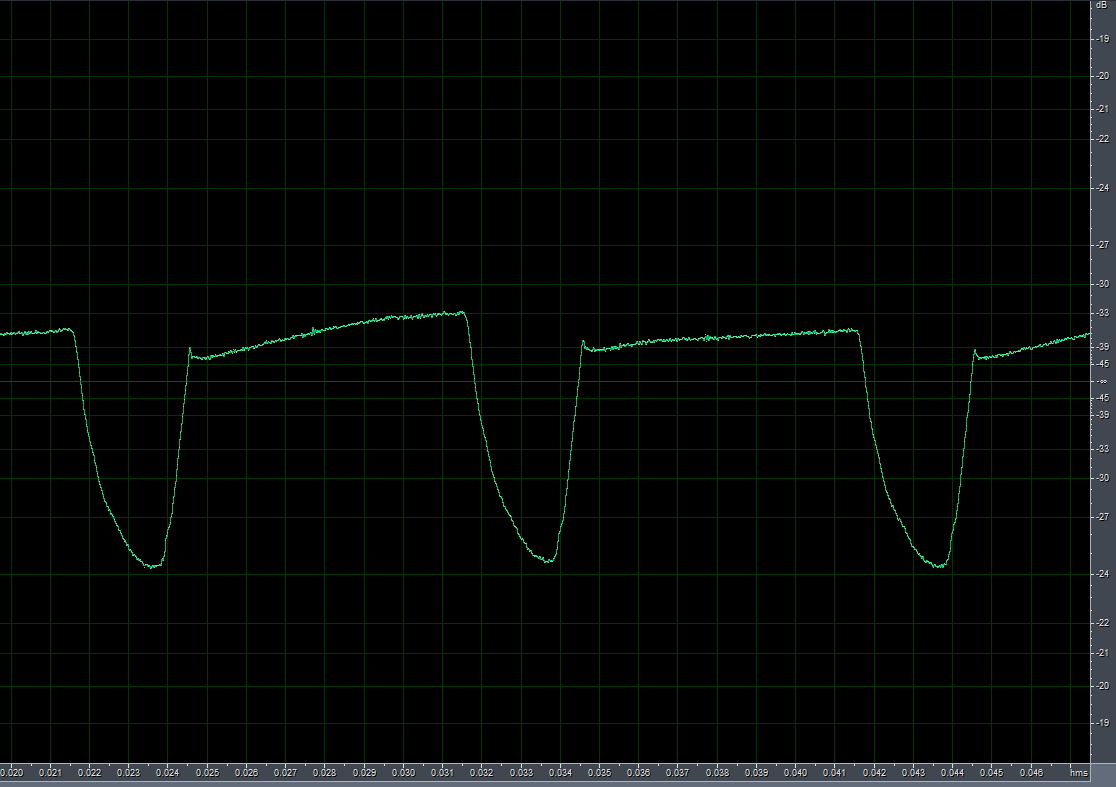
Task: Click the infinity center label on dB scale
Action: [x=1102, y=381]
